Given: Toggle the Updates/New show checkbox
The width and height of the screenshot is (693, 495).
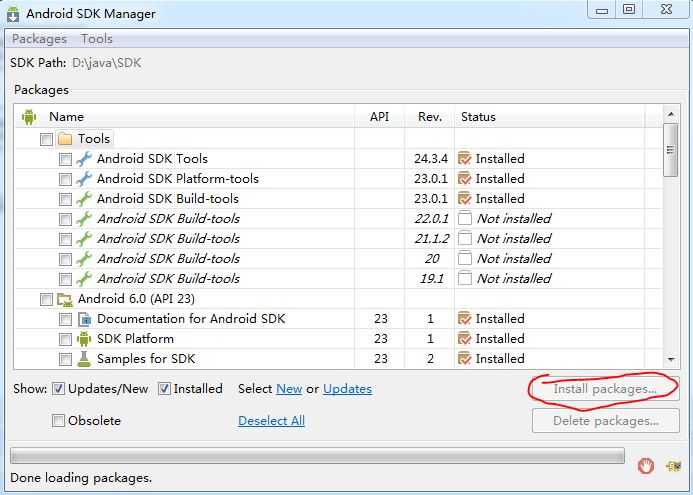Looking at the screenshot, I should (x=58, y=389).
